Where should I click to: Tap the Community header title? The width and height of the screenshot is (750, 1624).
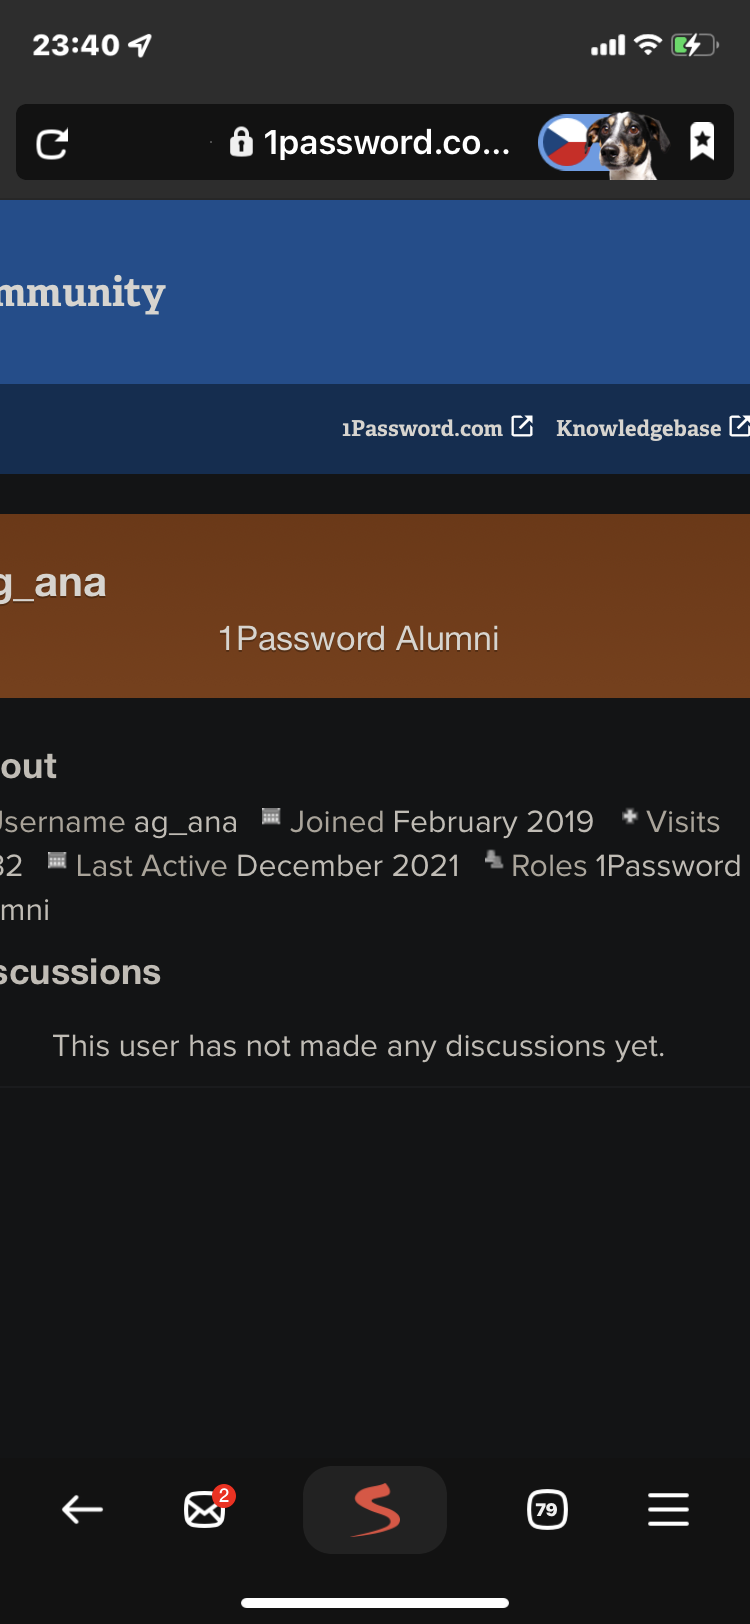82,293
